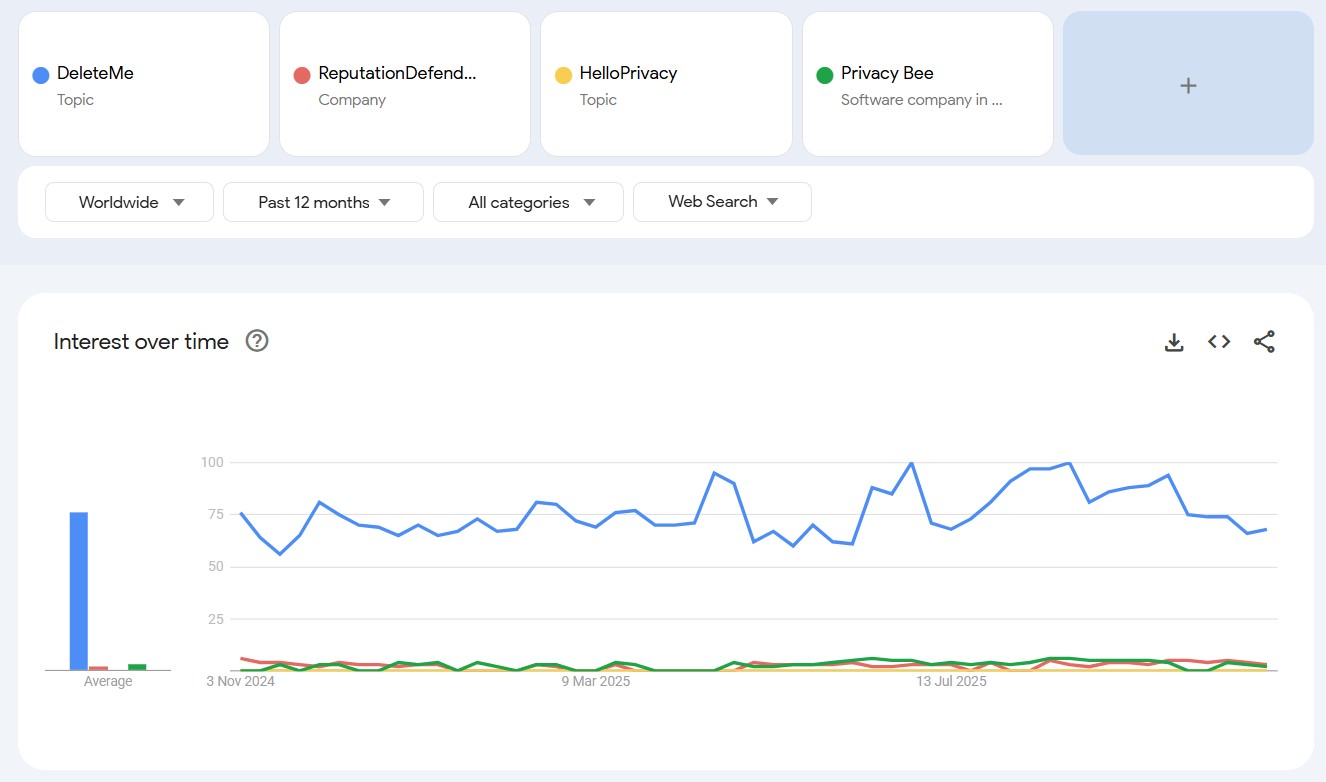Open the Worldwide region dropdown

pyautogui.click(x=128, y=201)
